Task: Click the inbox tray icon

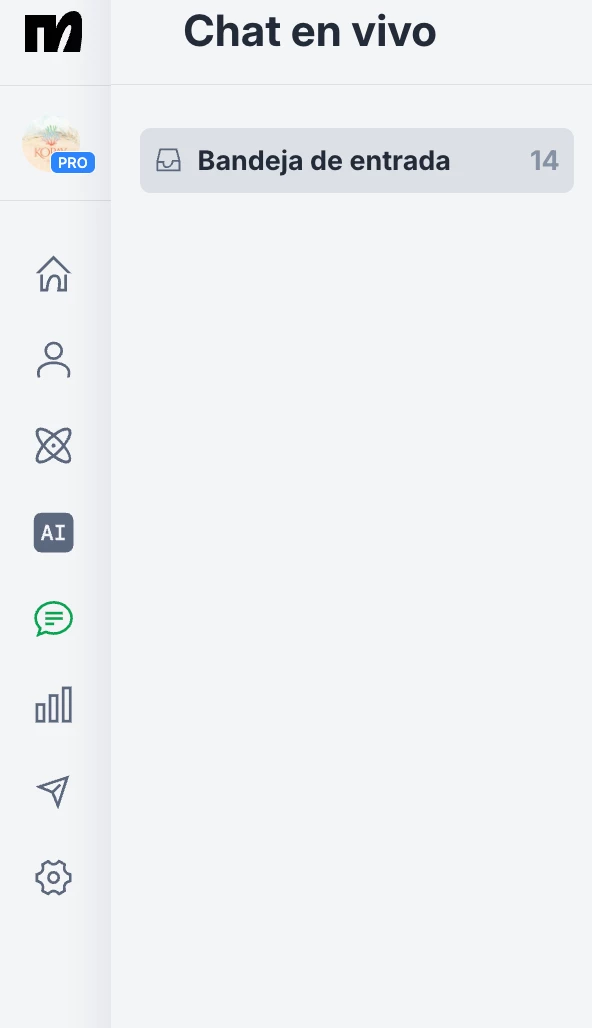Action: 168,161
